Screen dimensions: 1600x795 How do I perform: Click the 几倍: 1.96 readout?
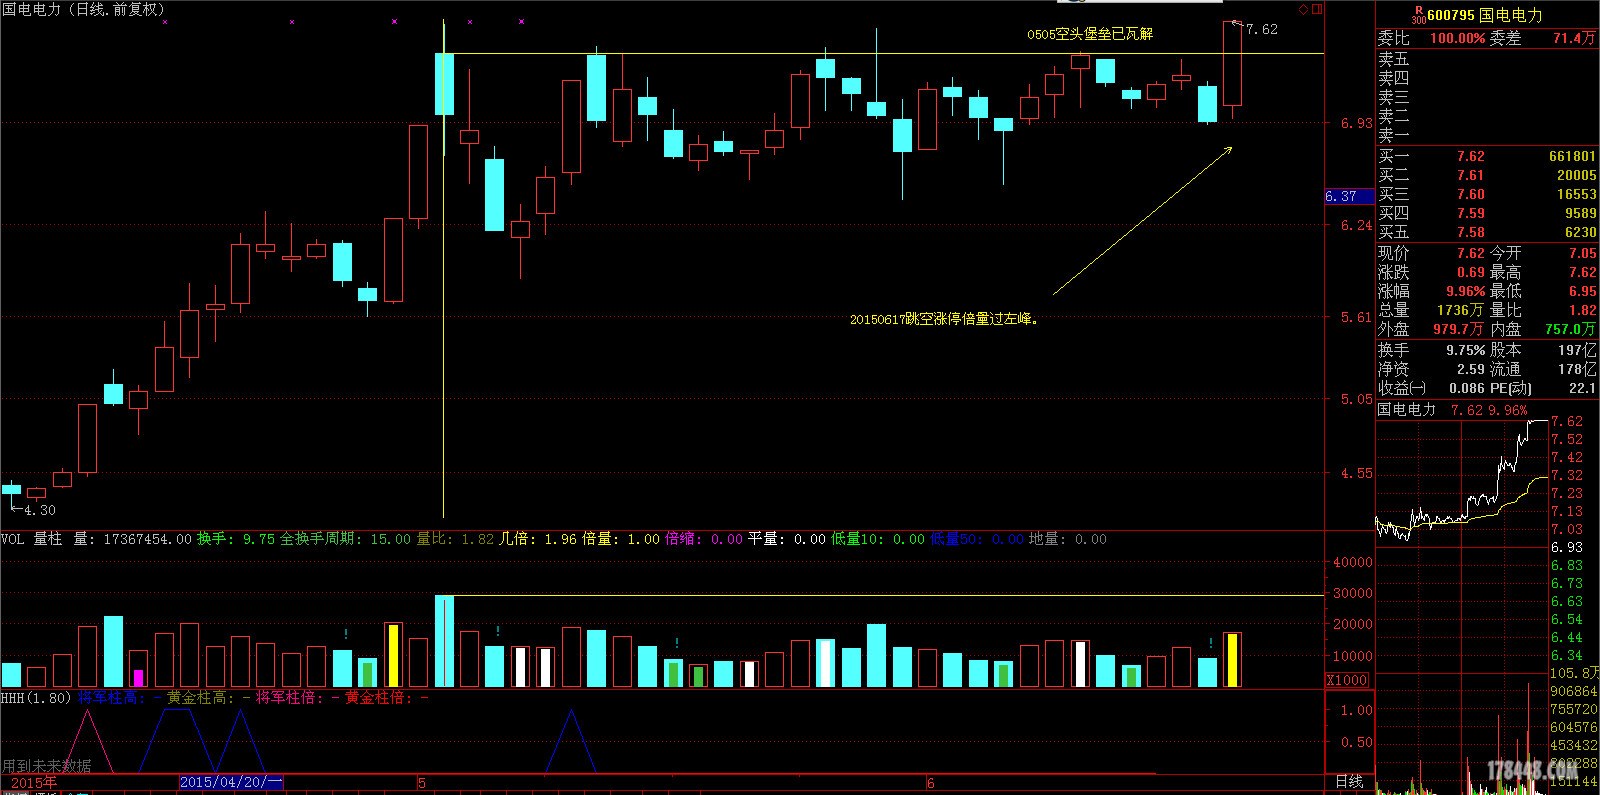click(538, 539)
